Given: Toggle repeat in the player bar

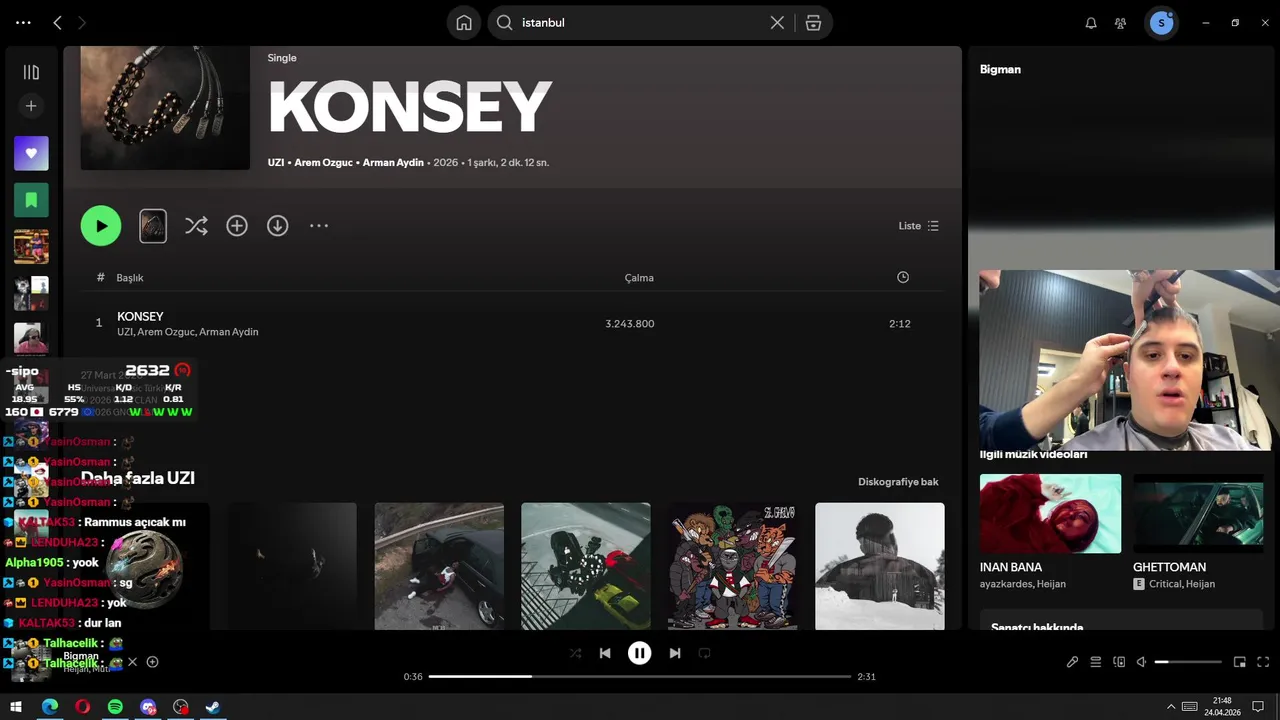Looking at the screenshot, I should (704, 653).
